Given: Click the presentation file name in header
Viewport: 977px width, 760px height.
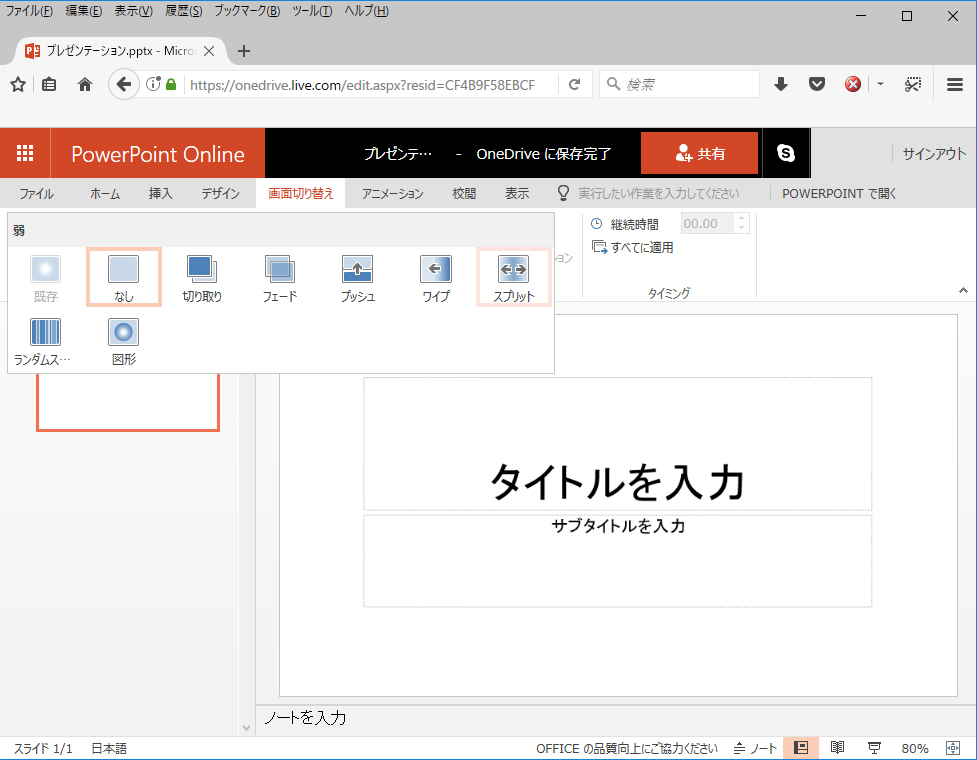Looking at the screenshot, I should (x=398, y=154).
